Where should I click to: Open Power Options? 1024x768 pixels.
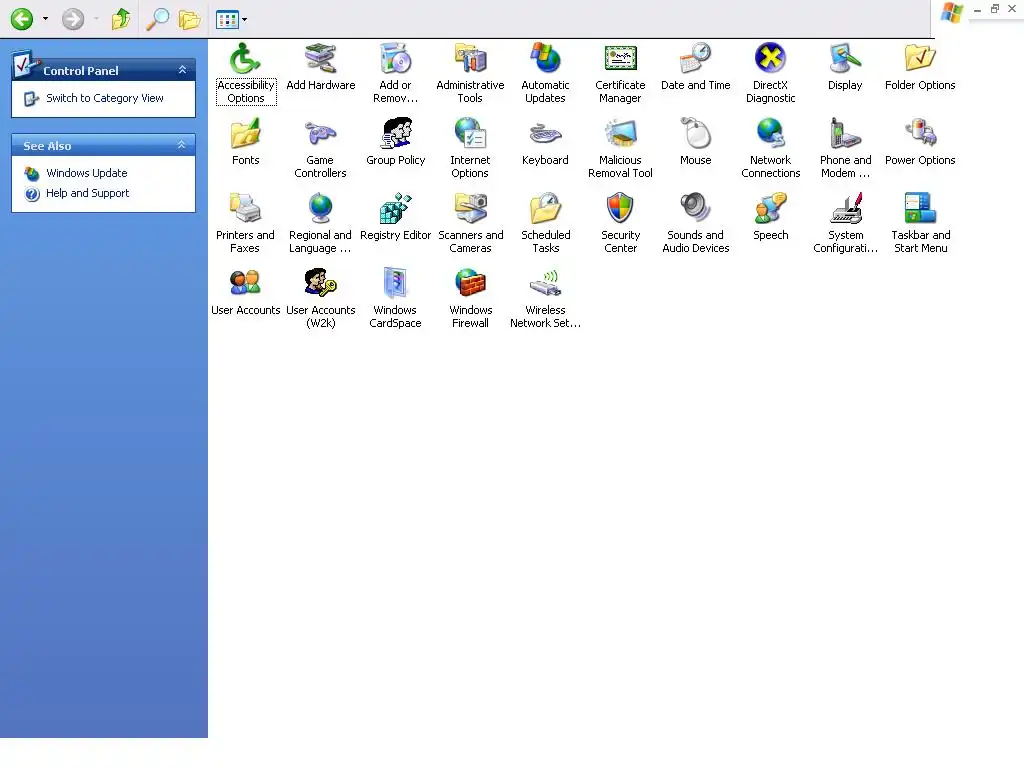pos(920,142)
